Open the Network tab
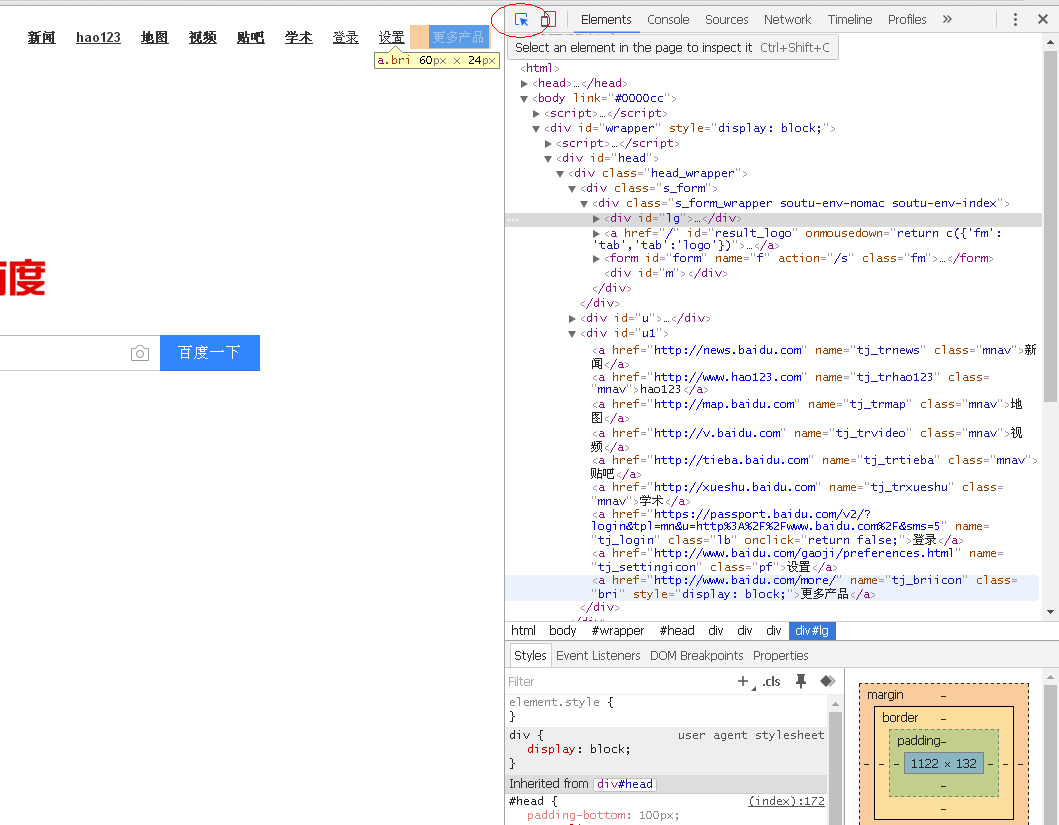This screenshot has height=825, width=1059. (787, 20)
